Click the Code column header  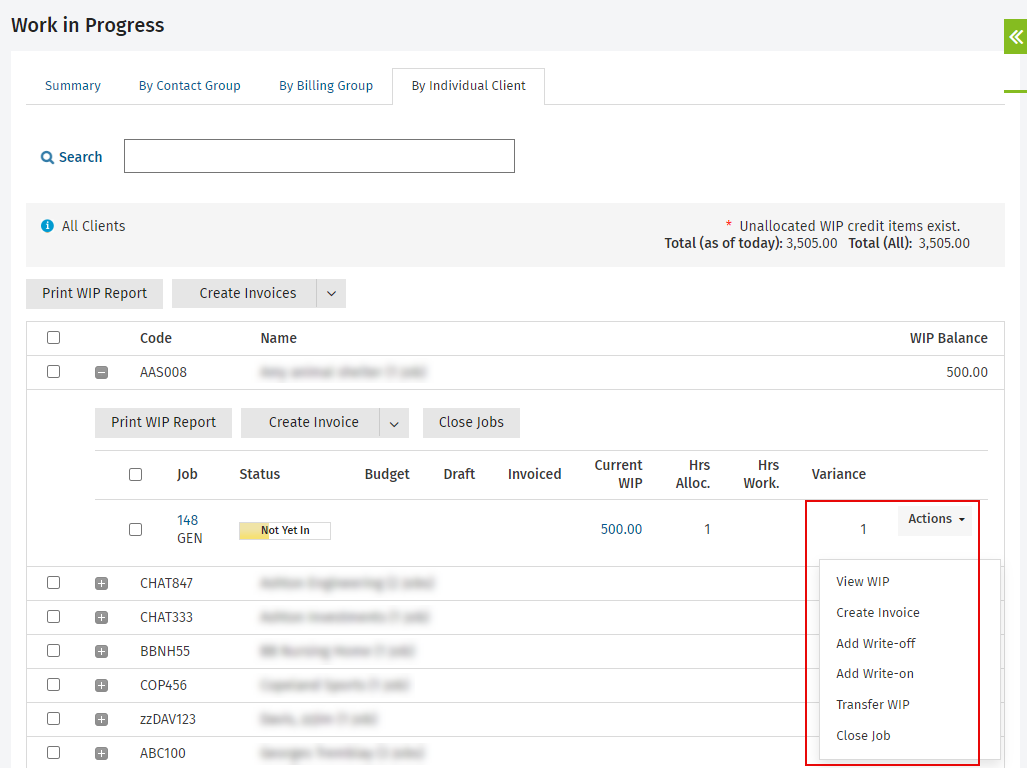156,338
